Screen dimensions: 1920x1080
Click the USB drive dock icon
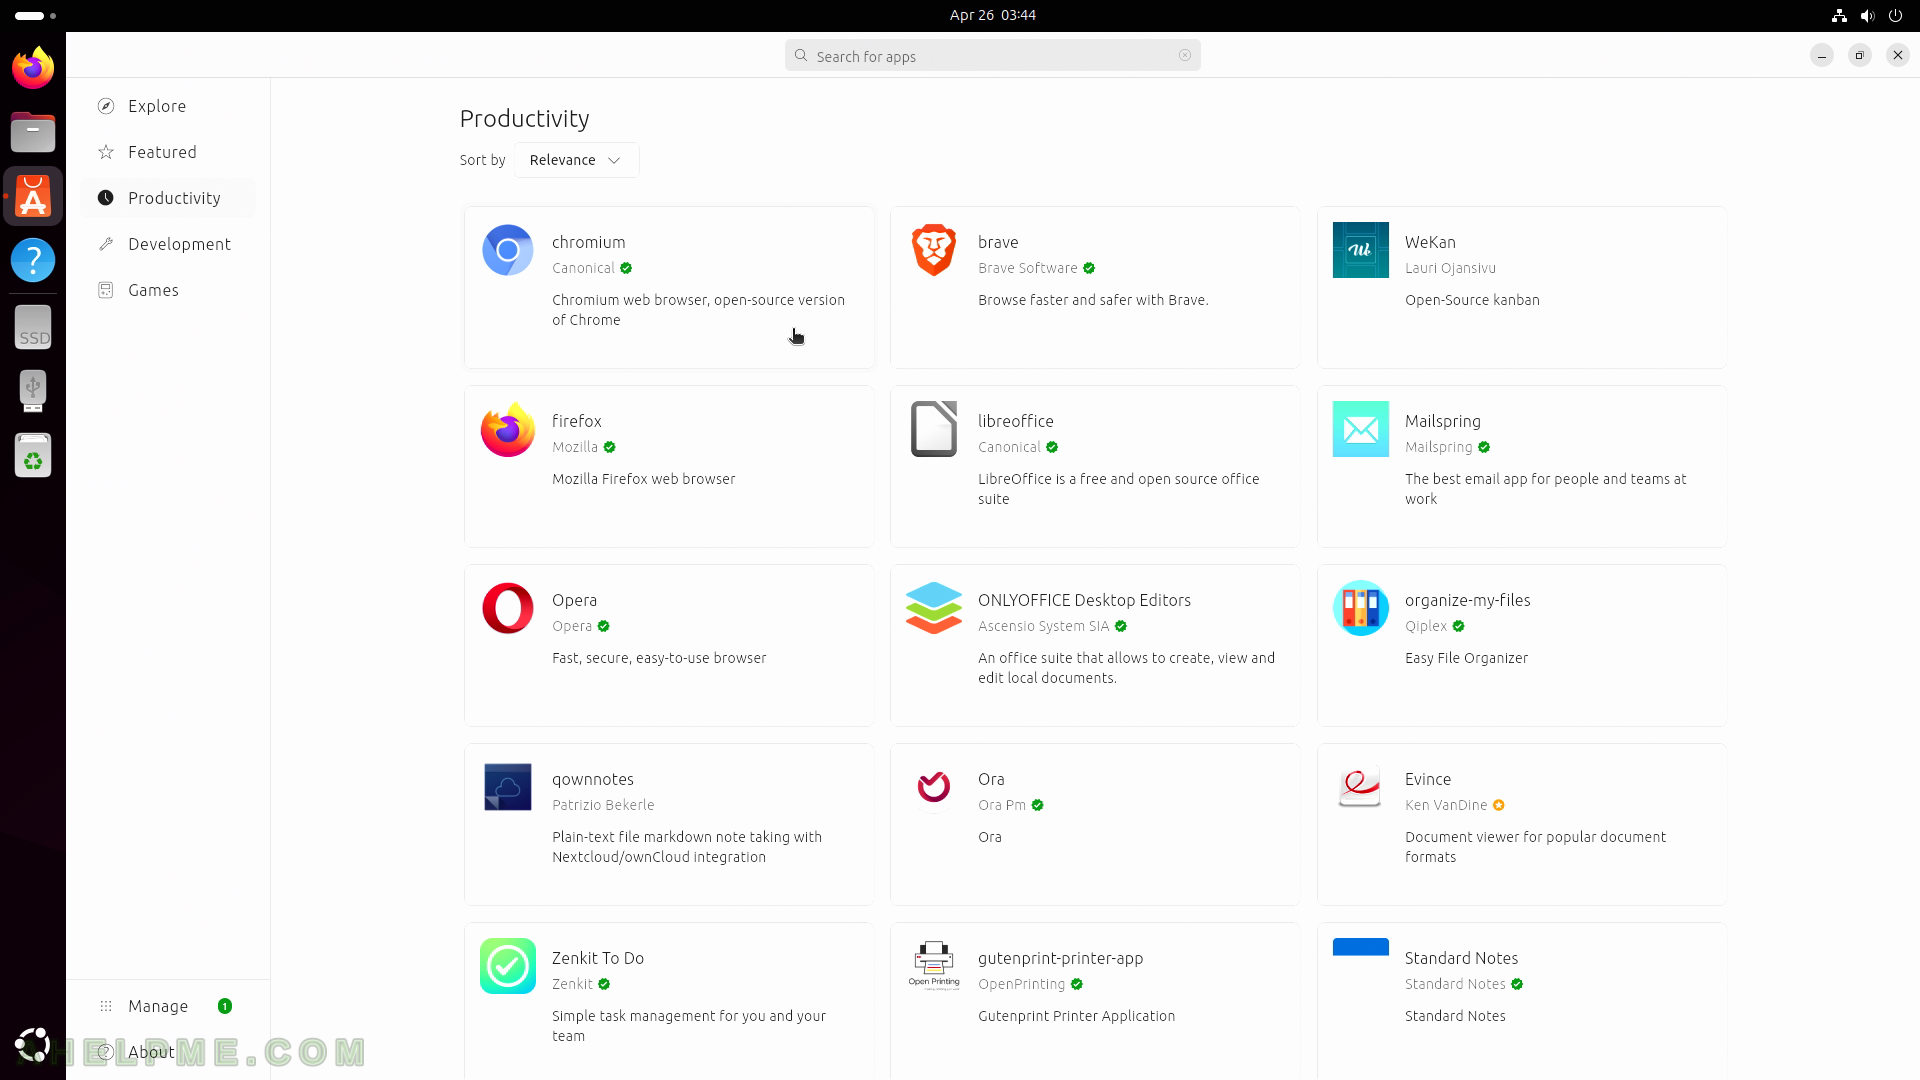[33, 391]
